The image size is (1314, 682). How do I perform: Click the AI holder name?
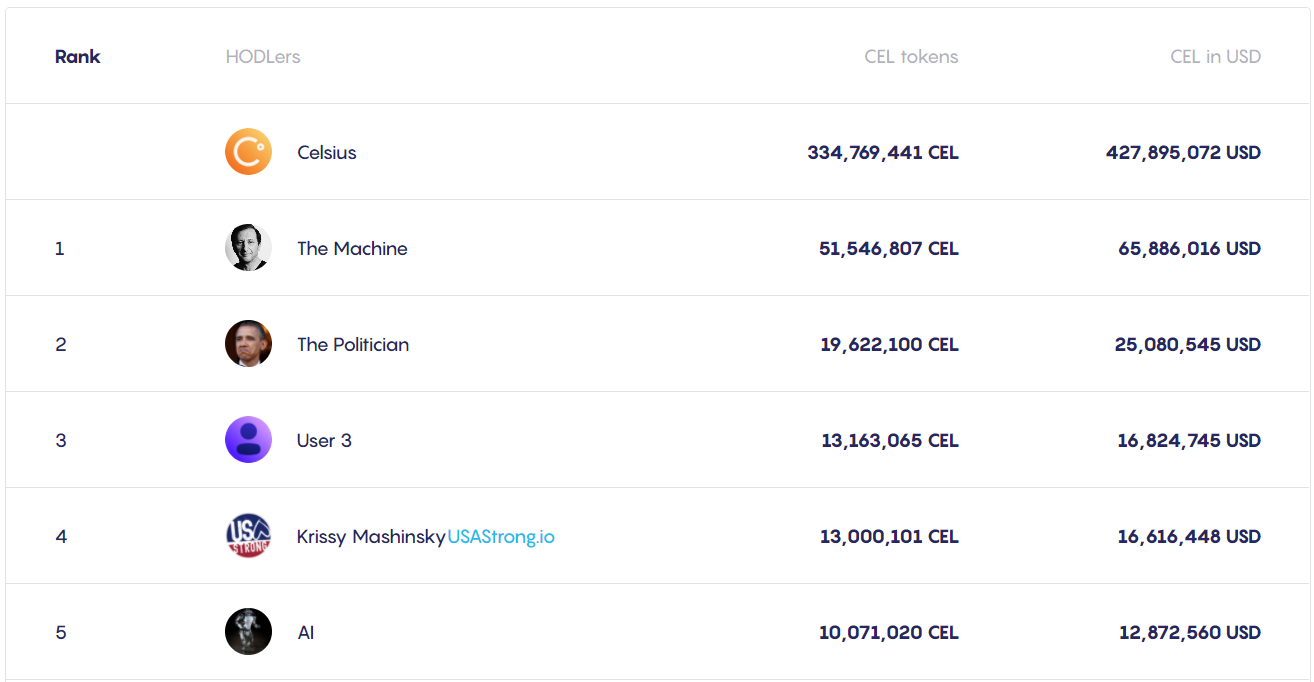coord(306,633)
